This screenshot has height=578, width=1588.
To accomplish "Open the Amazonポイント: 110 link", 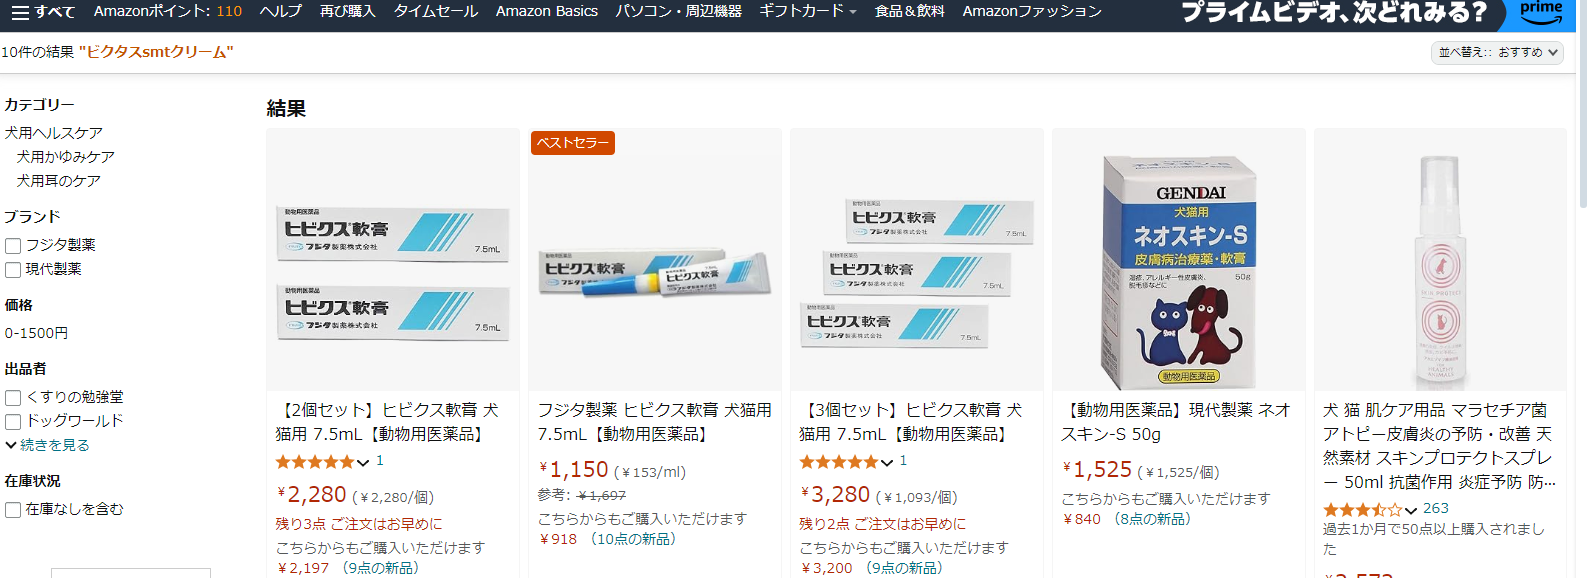I will point(168,11).
